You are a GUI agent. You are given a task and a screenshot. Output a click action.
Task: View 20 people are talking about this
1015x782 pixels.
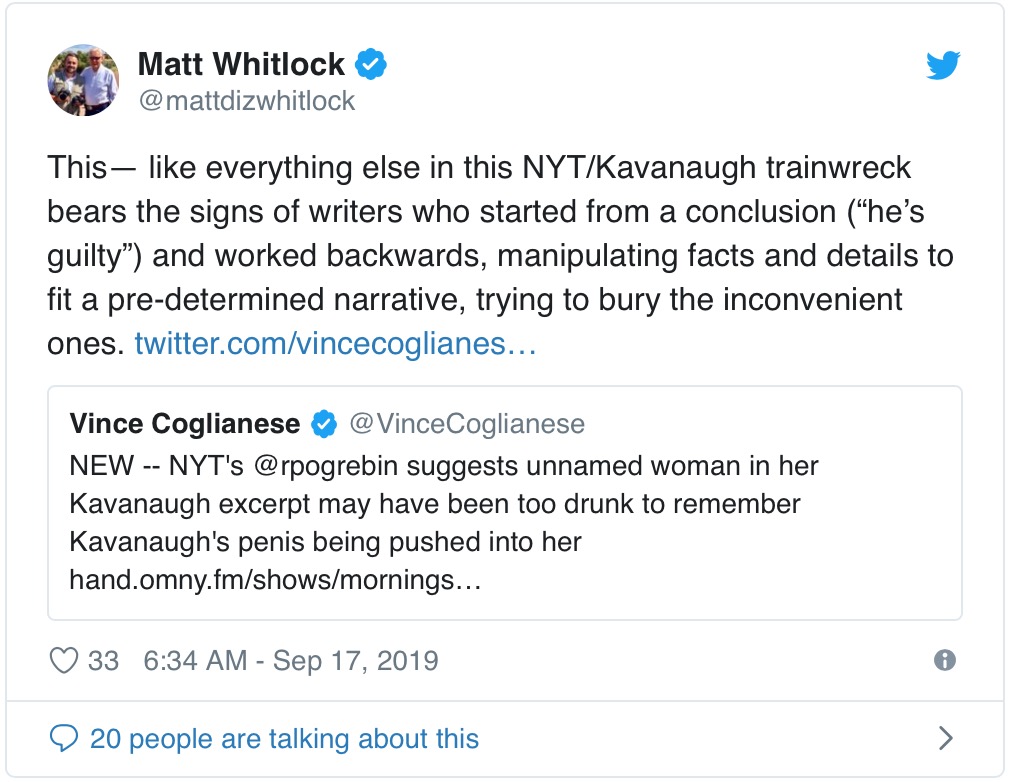point(284,739)
